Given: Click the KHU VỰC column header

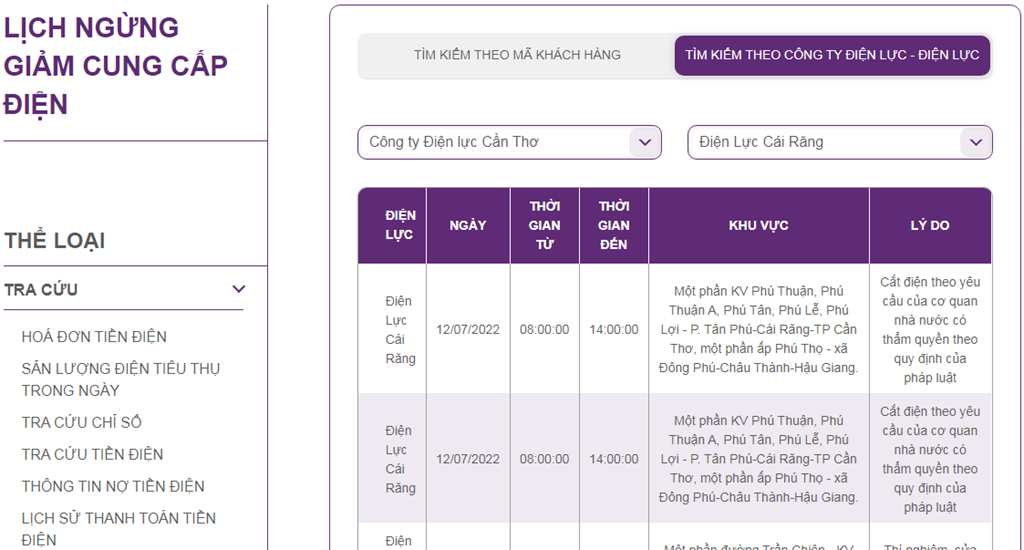Looking at the screenshot, I should pos(758,225).
